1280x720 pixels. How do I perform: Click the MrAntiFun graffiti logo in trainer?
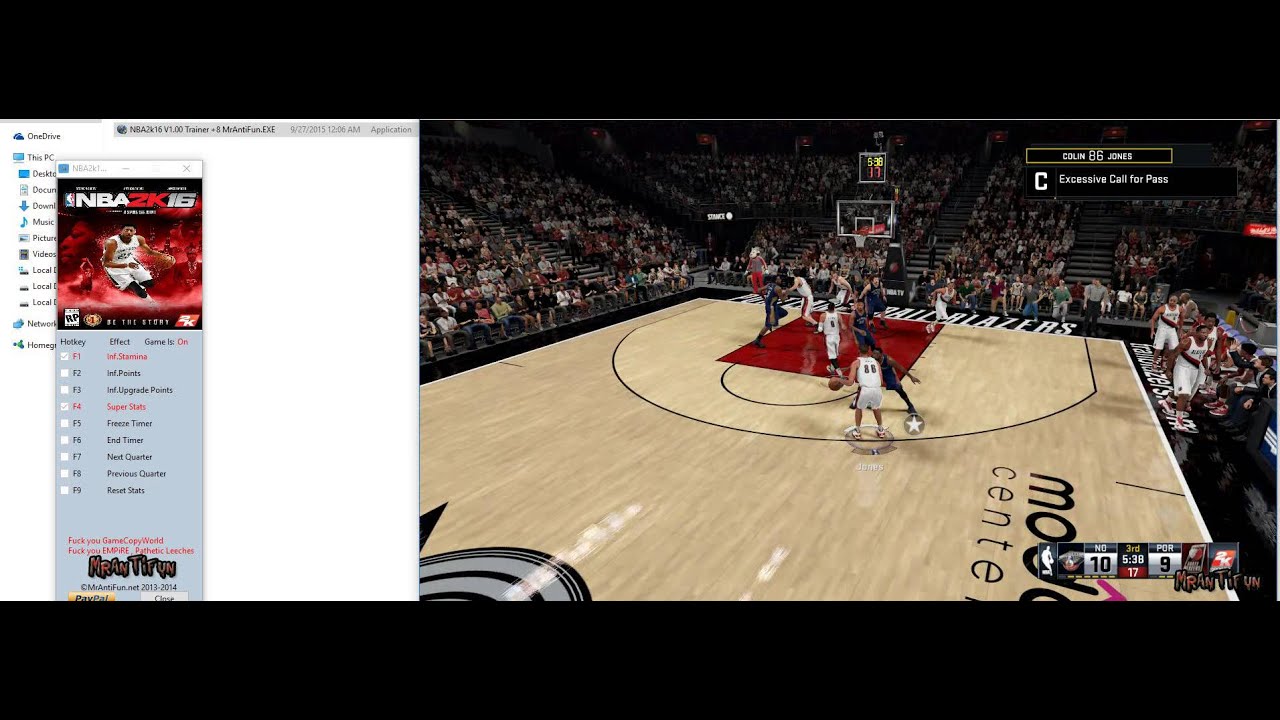pyautogui.click(x=132, y=569)
